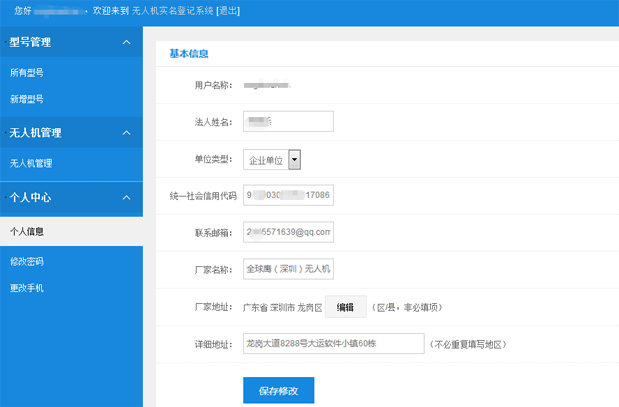619x407 pixels.
Task: Collapse the 无人机管理 section chevron
Action: coord(126,133)
